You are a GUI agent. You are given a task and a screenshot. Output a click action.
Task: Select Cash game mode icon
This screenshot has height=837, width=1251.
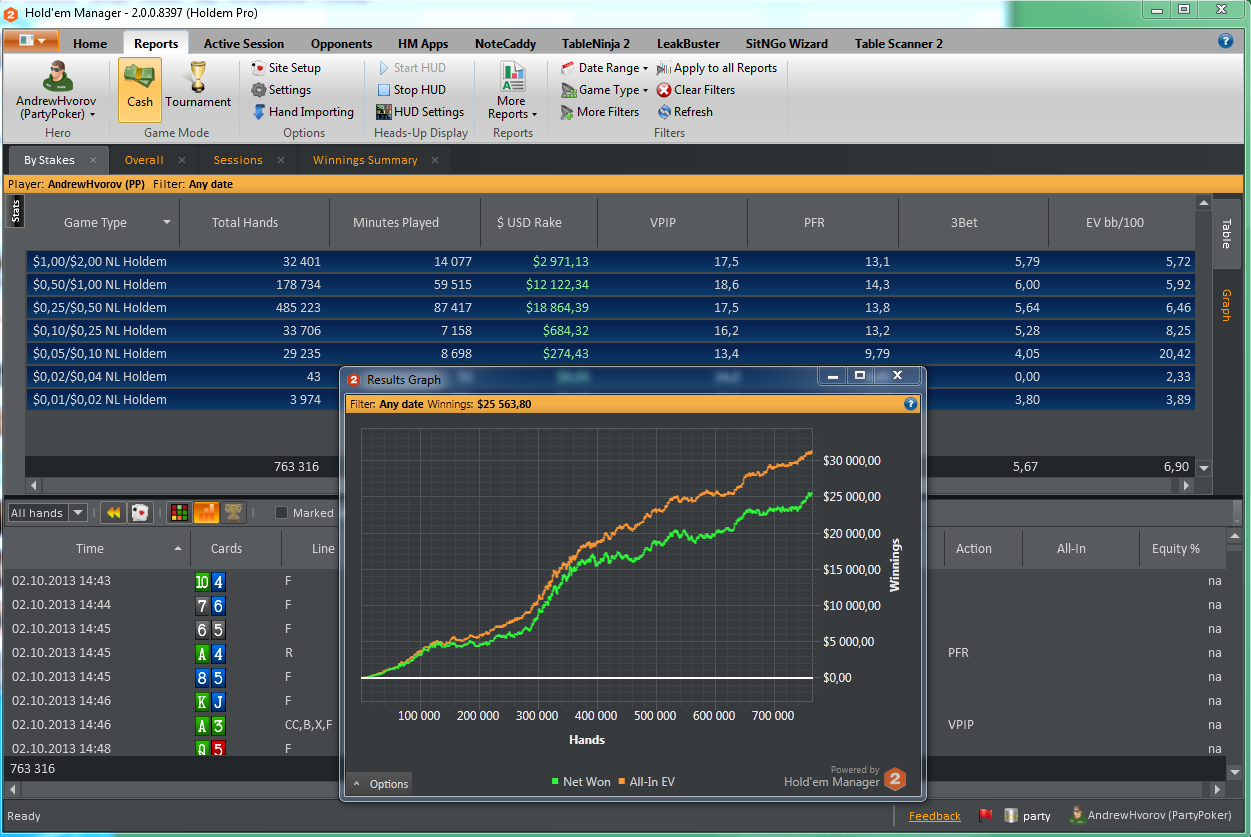(140, 89)
